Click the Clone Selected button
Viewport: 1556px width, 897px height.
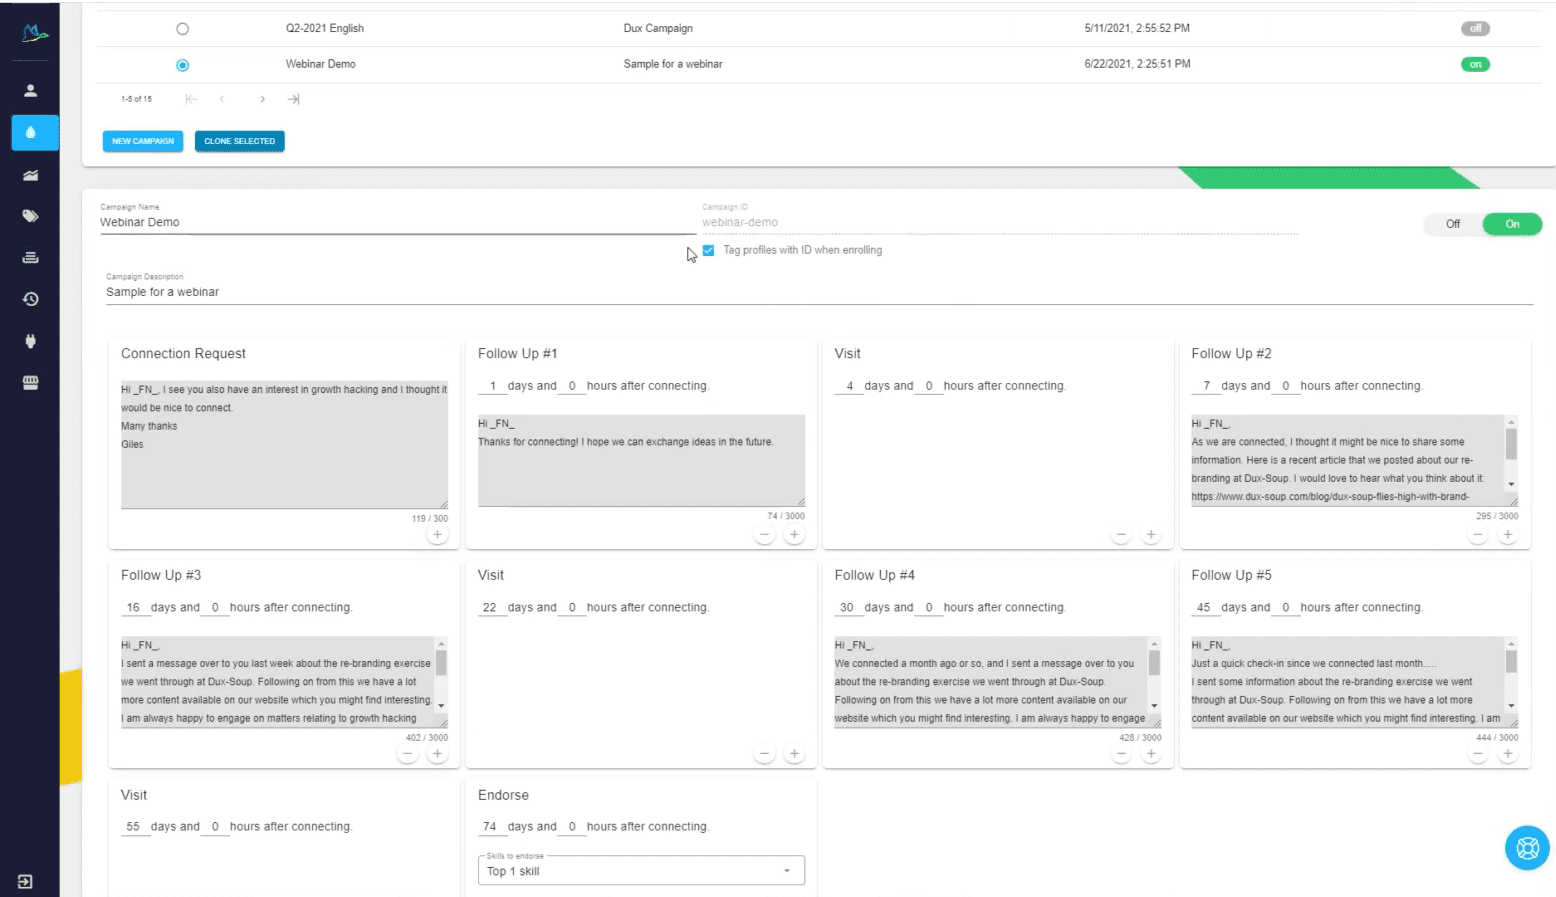pyautogui.click(x=239, y=141)
